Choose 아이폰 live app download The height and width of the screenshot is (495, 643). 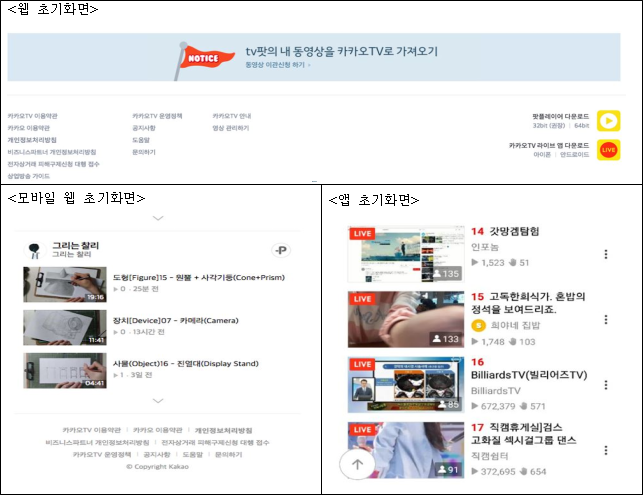point(542,155)
